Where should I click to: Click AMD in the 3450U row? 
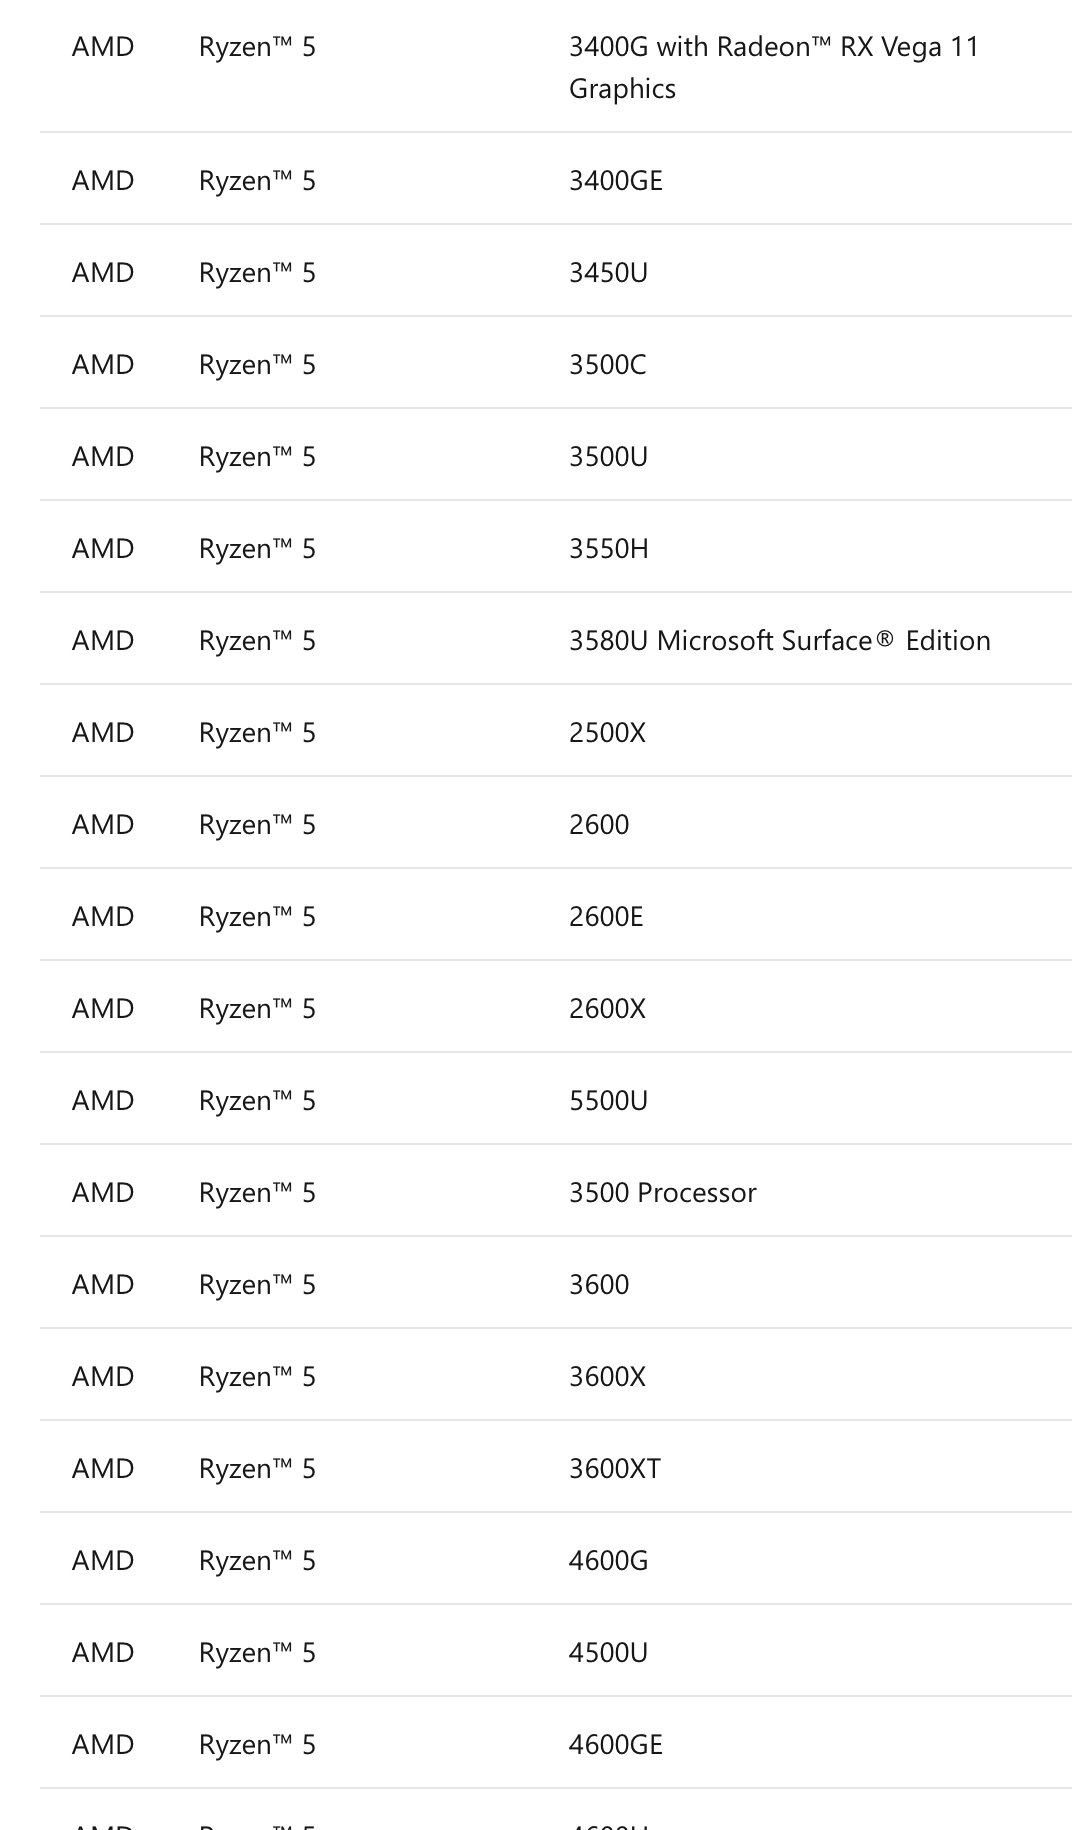coord(103,273)
